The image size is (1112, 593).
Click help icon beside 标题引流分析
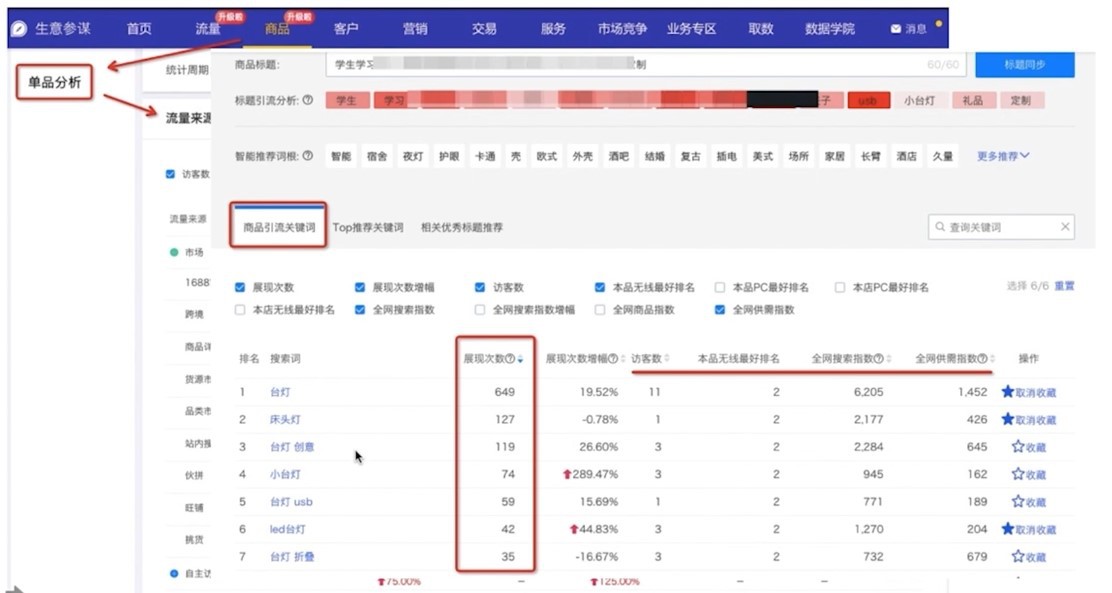[x=308, y=100]
